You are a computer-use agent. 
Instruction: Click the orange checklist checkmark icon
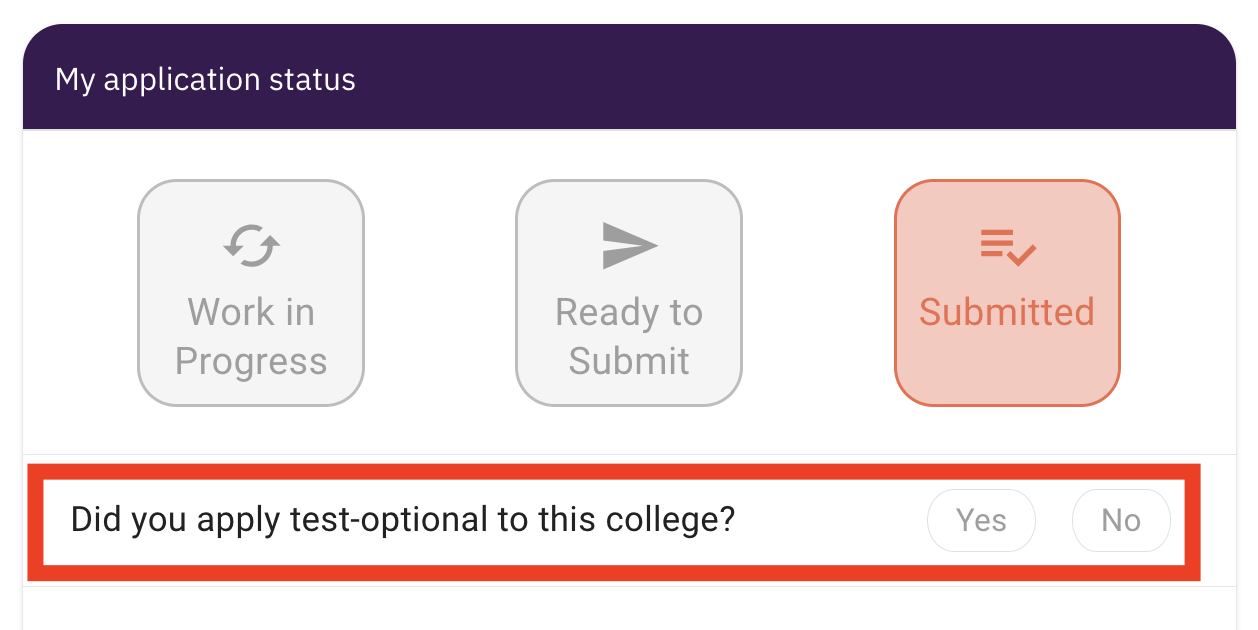coord(1007,246)
